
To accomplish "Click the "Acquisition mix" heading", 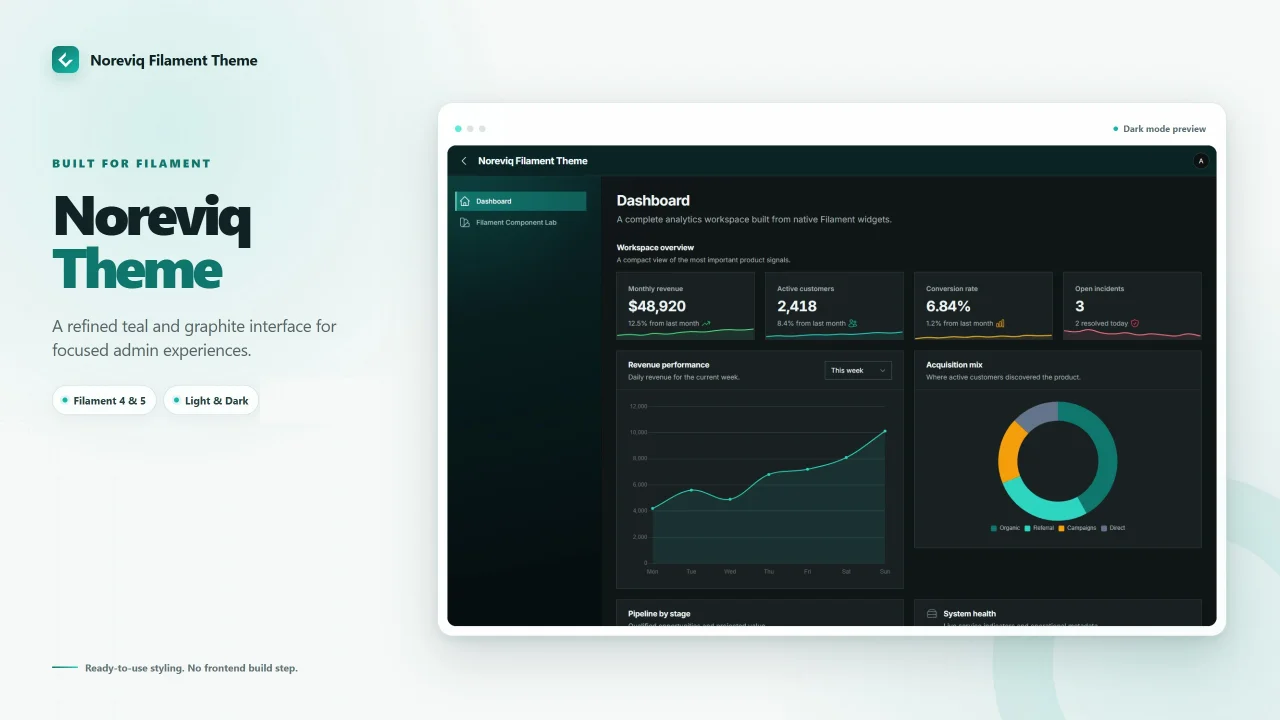I will [954, 365].
